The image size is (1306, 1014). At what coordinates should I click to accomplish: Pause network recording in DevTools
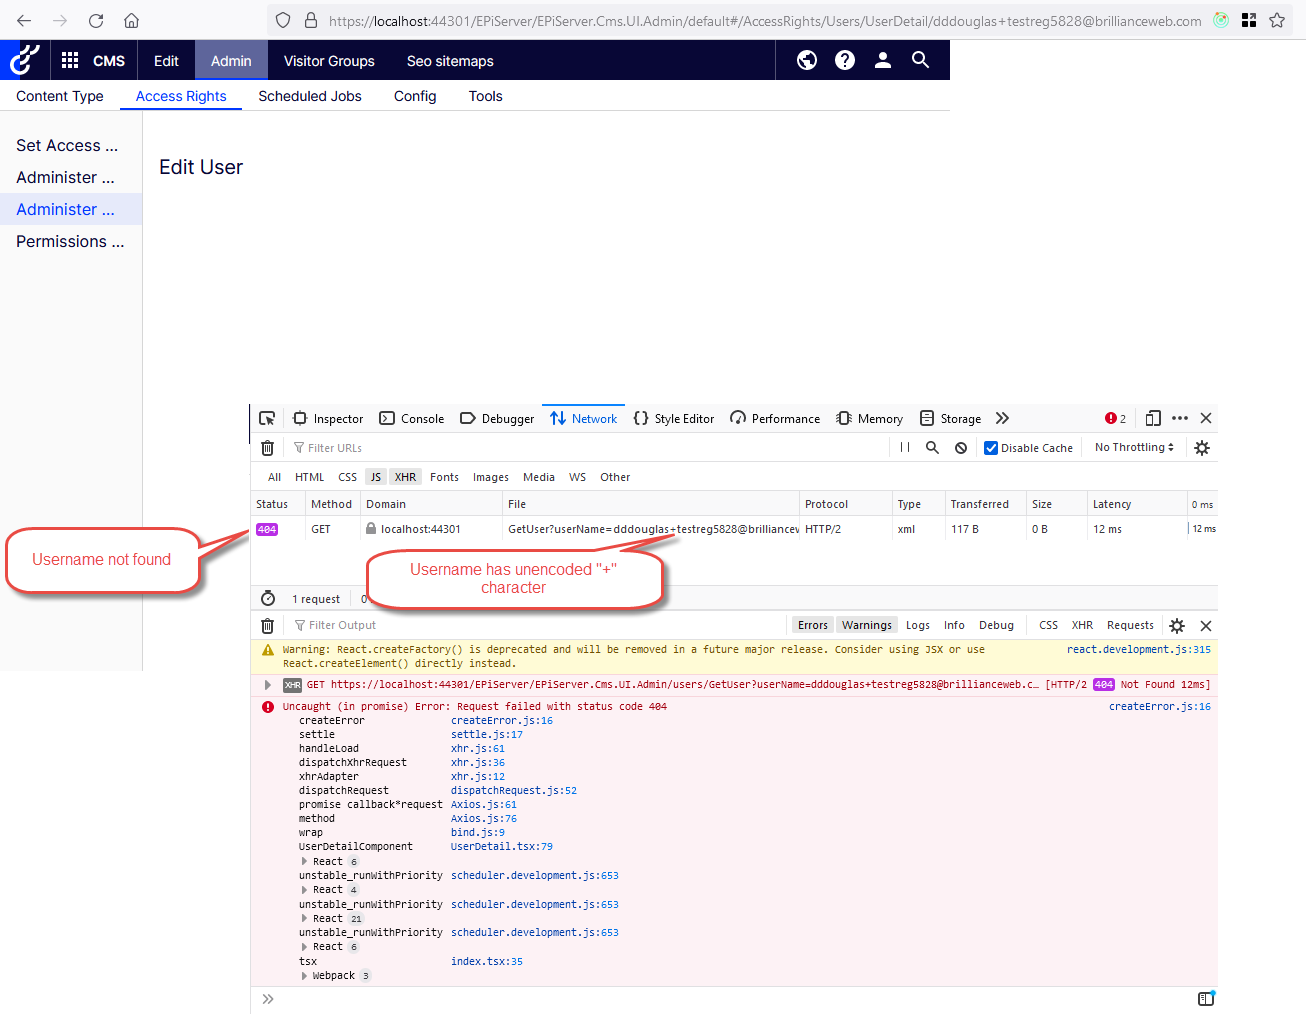pos(905,448)
